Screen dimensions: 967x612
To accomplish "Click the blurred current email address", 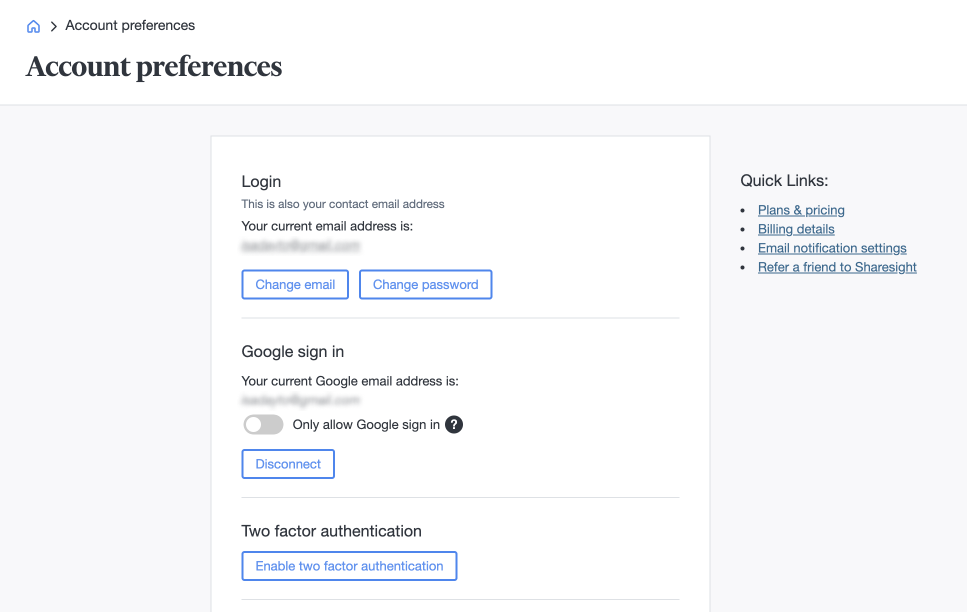I will point(300,246).
